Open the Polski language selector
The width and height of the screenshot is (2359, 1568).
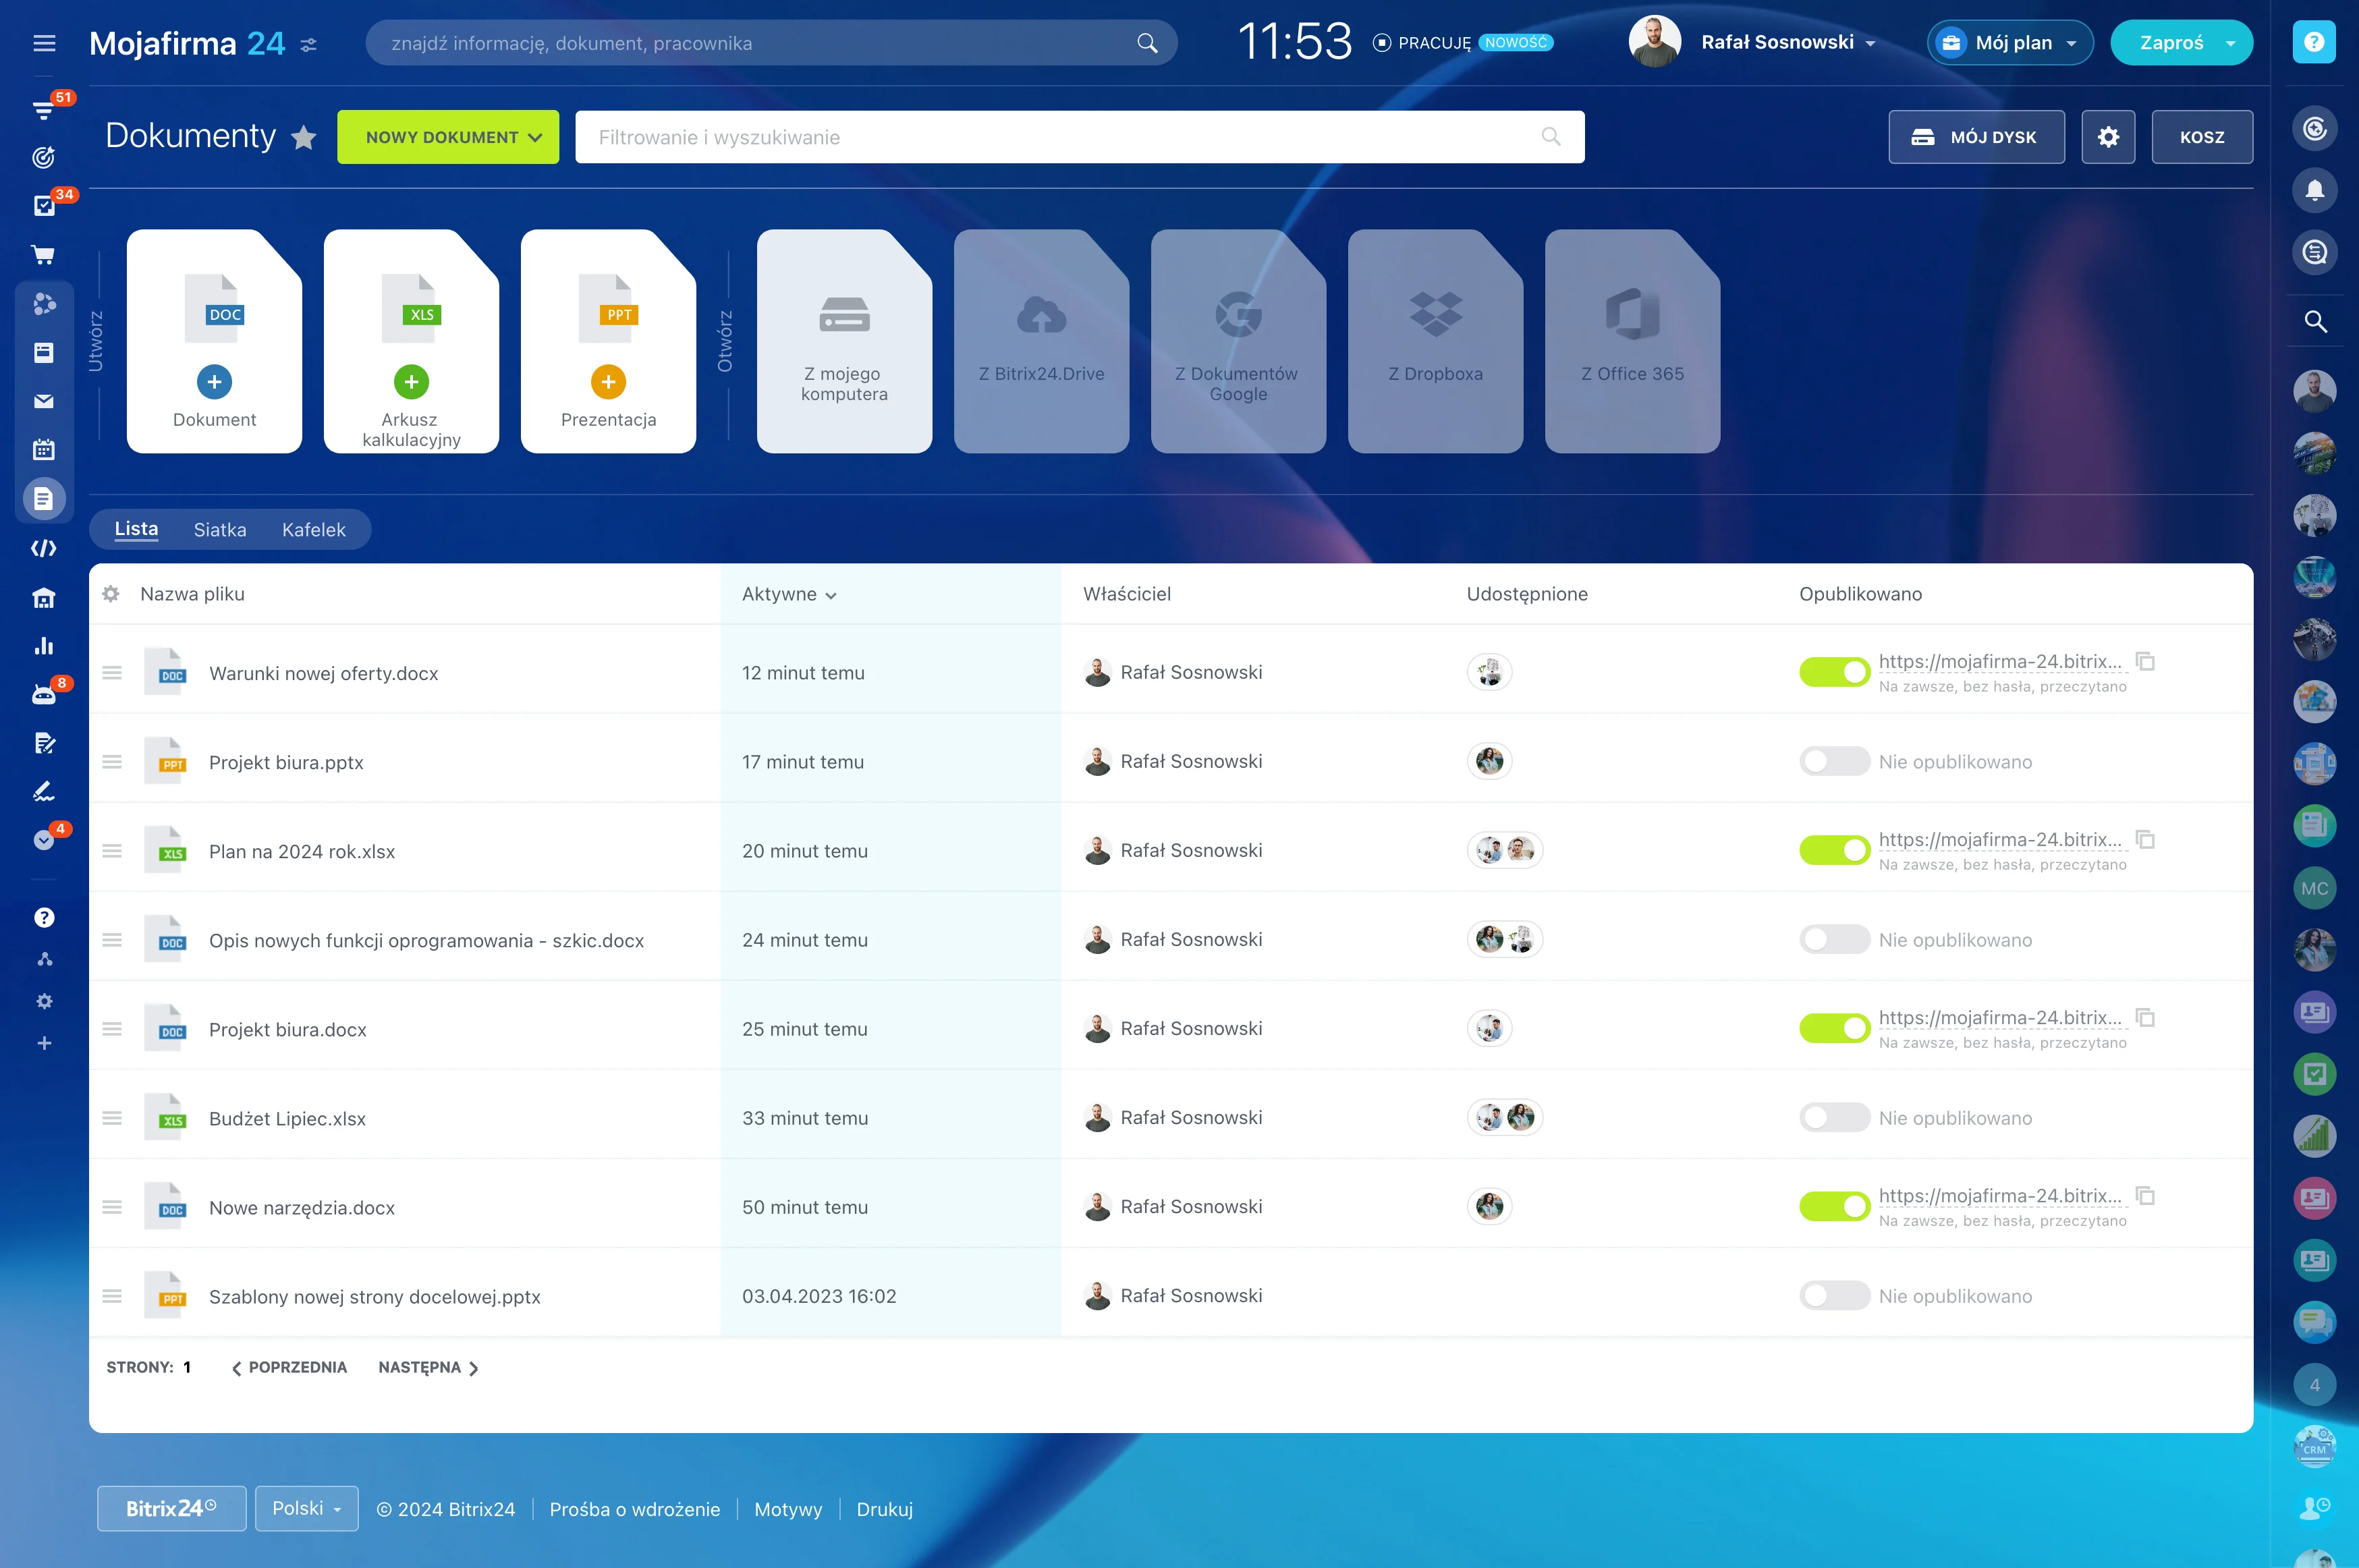(x=306, y=1508)
